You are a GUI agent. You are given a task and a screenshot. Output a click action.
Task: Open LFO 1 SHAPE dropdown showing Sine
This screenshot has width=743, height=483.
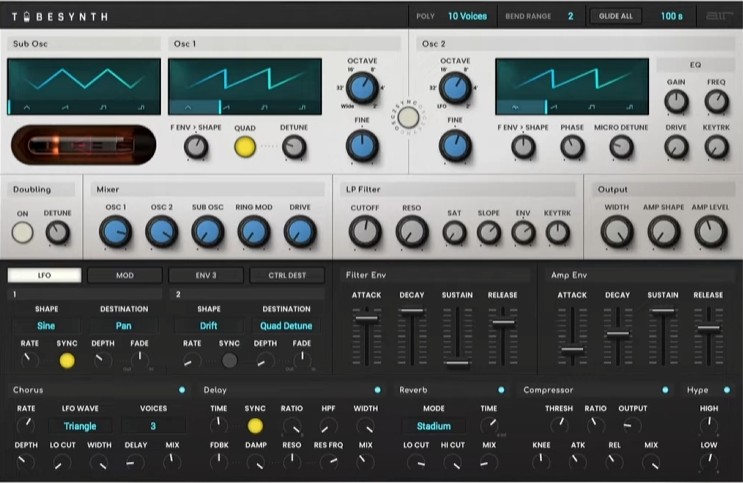tap(46, 326)
